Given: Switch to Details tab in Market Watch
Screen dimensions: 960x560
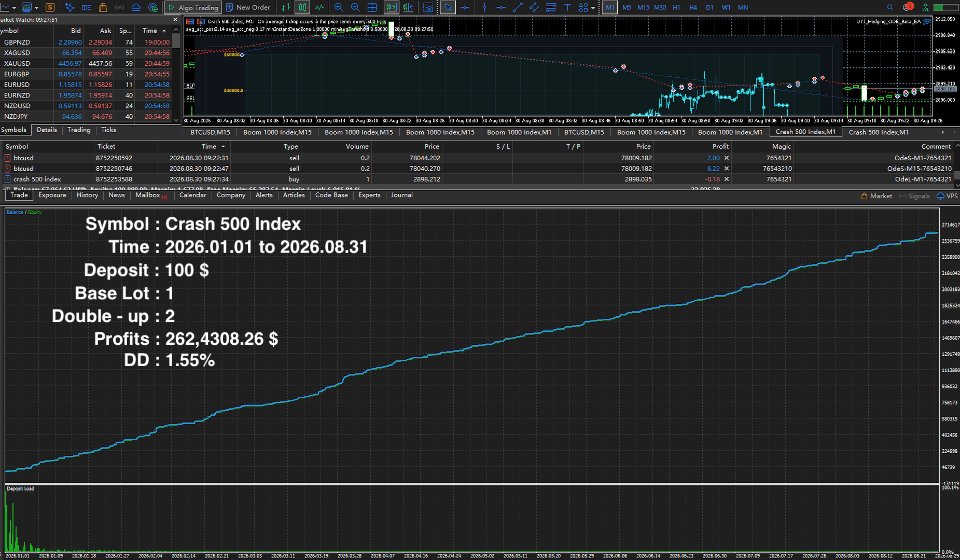Looking at the screenshot, I should 47,130.
